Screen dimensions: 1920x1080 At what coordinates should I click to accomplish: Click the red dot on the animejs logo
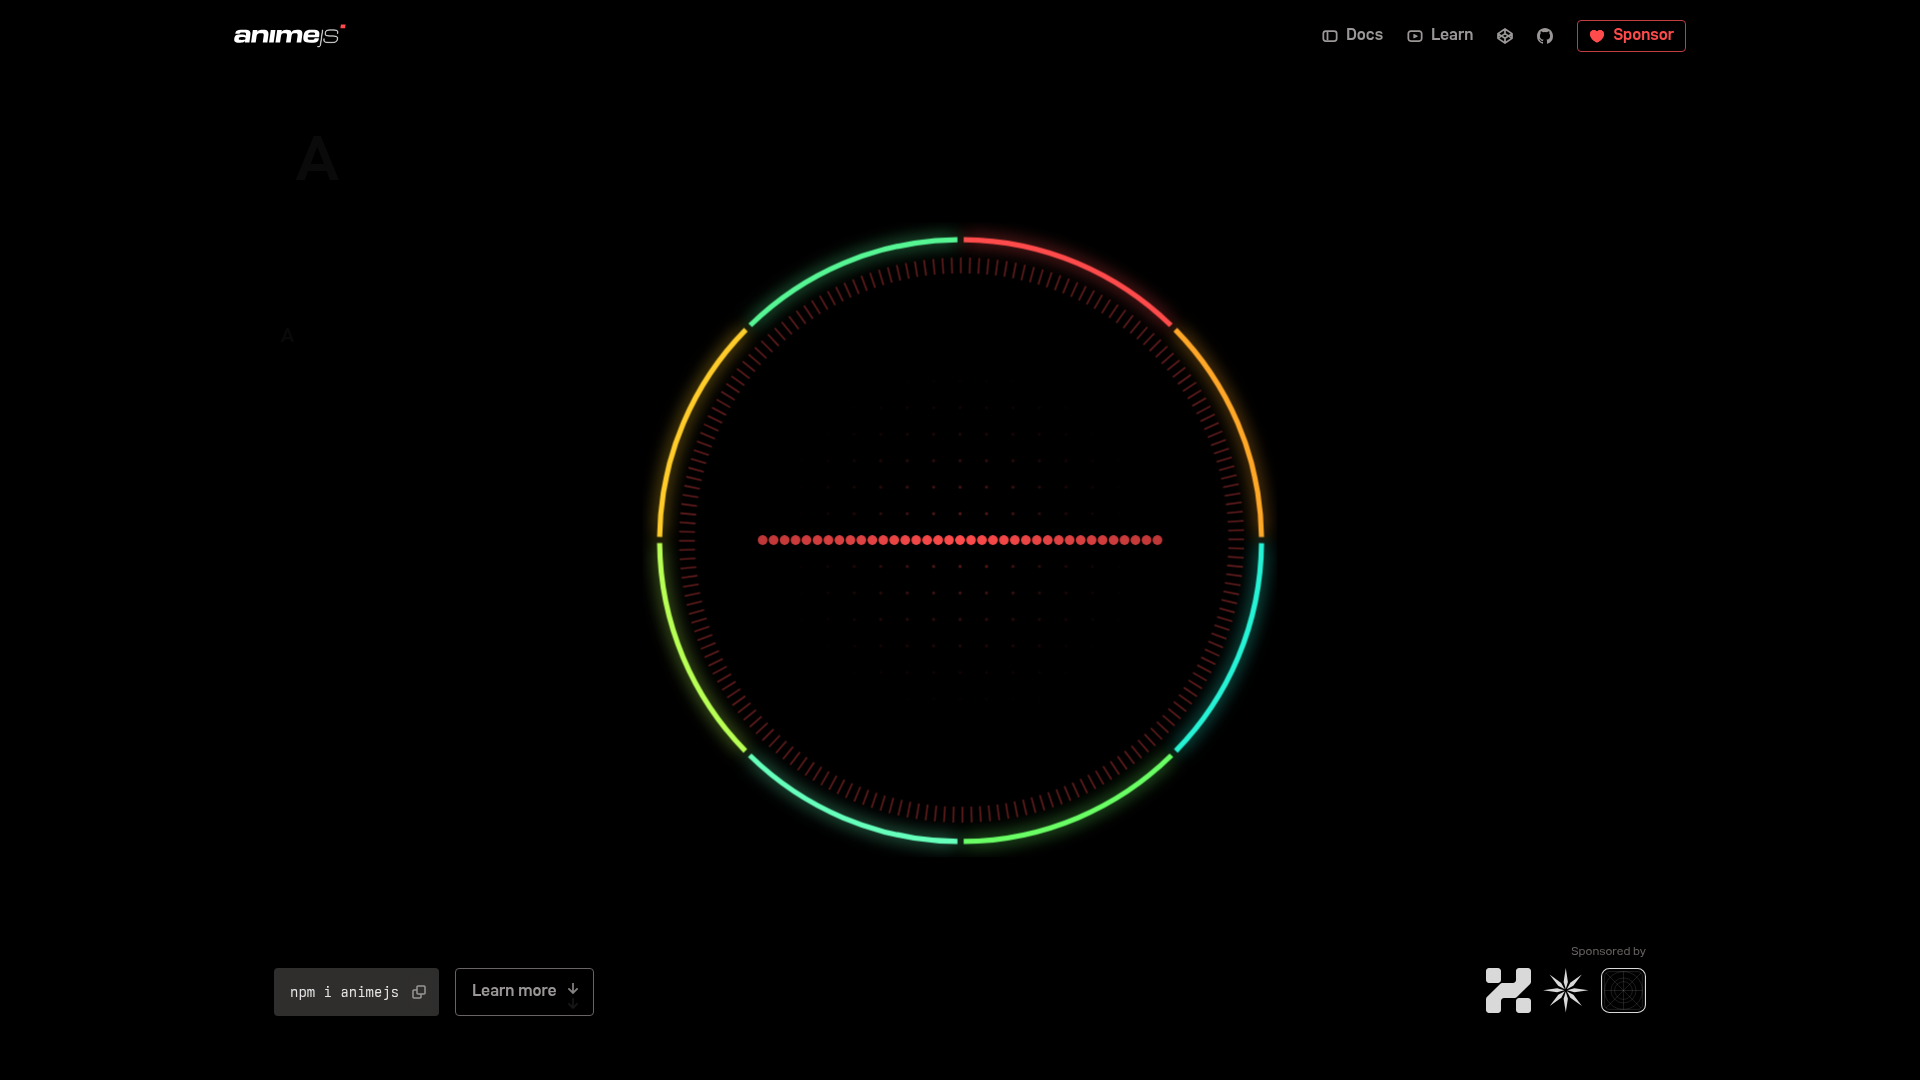coord(343,24)
